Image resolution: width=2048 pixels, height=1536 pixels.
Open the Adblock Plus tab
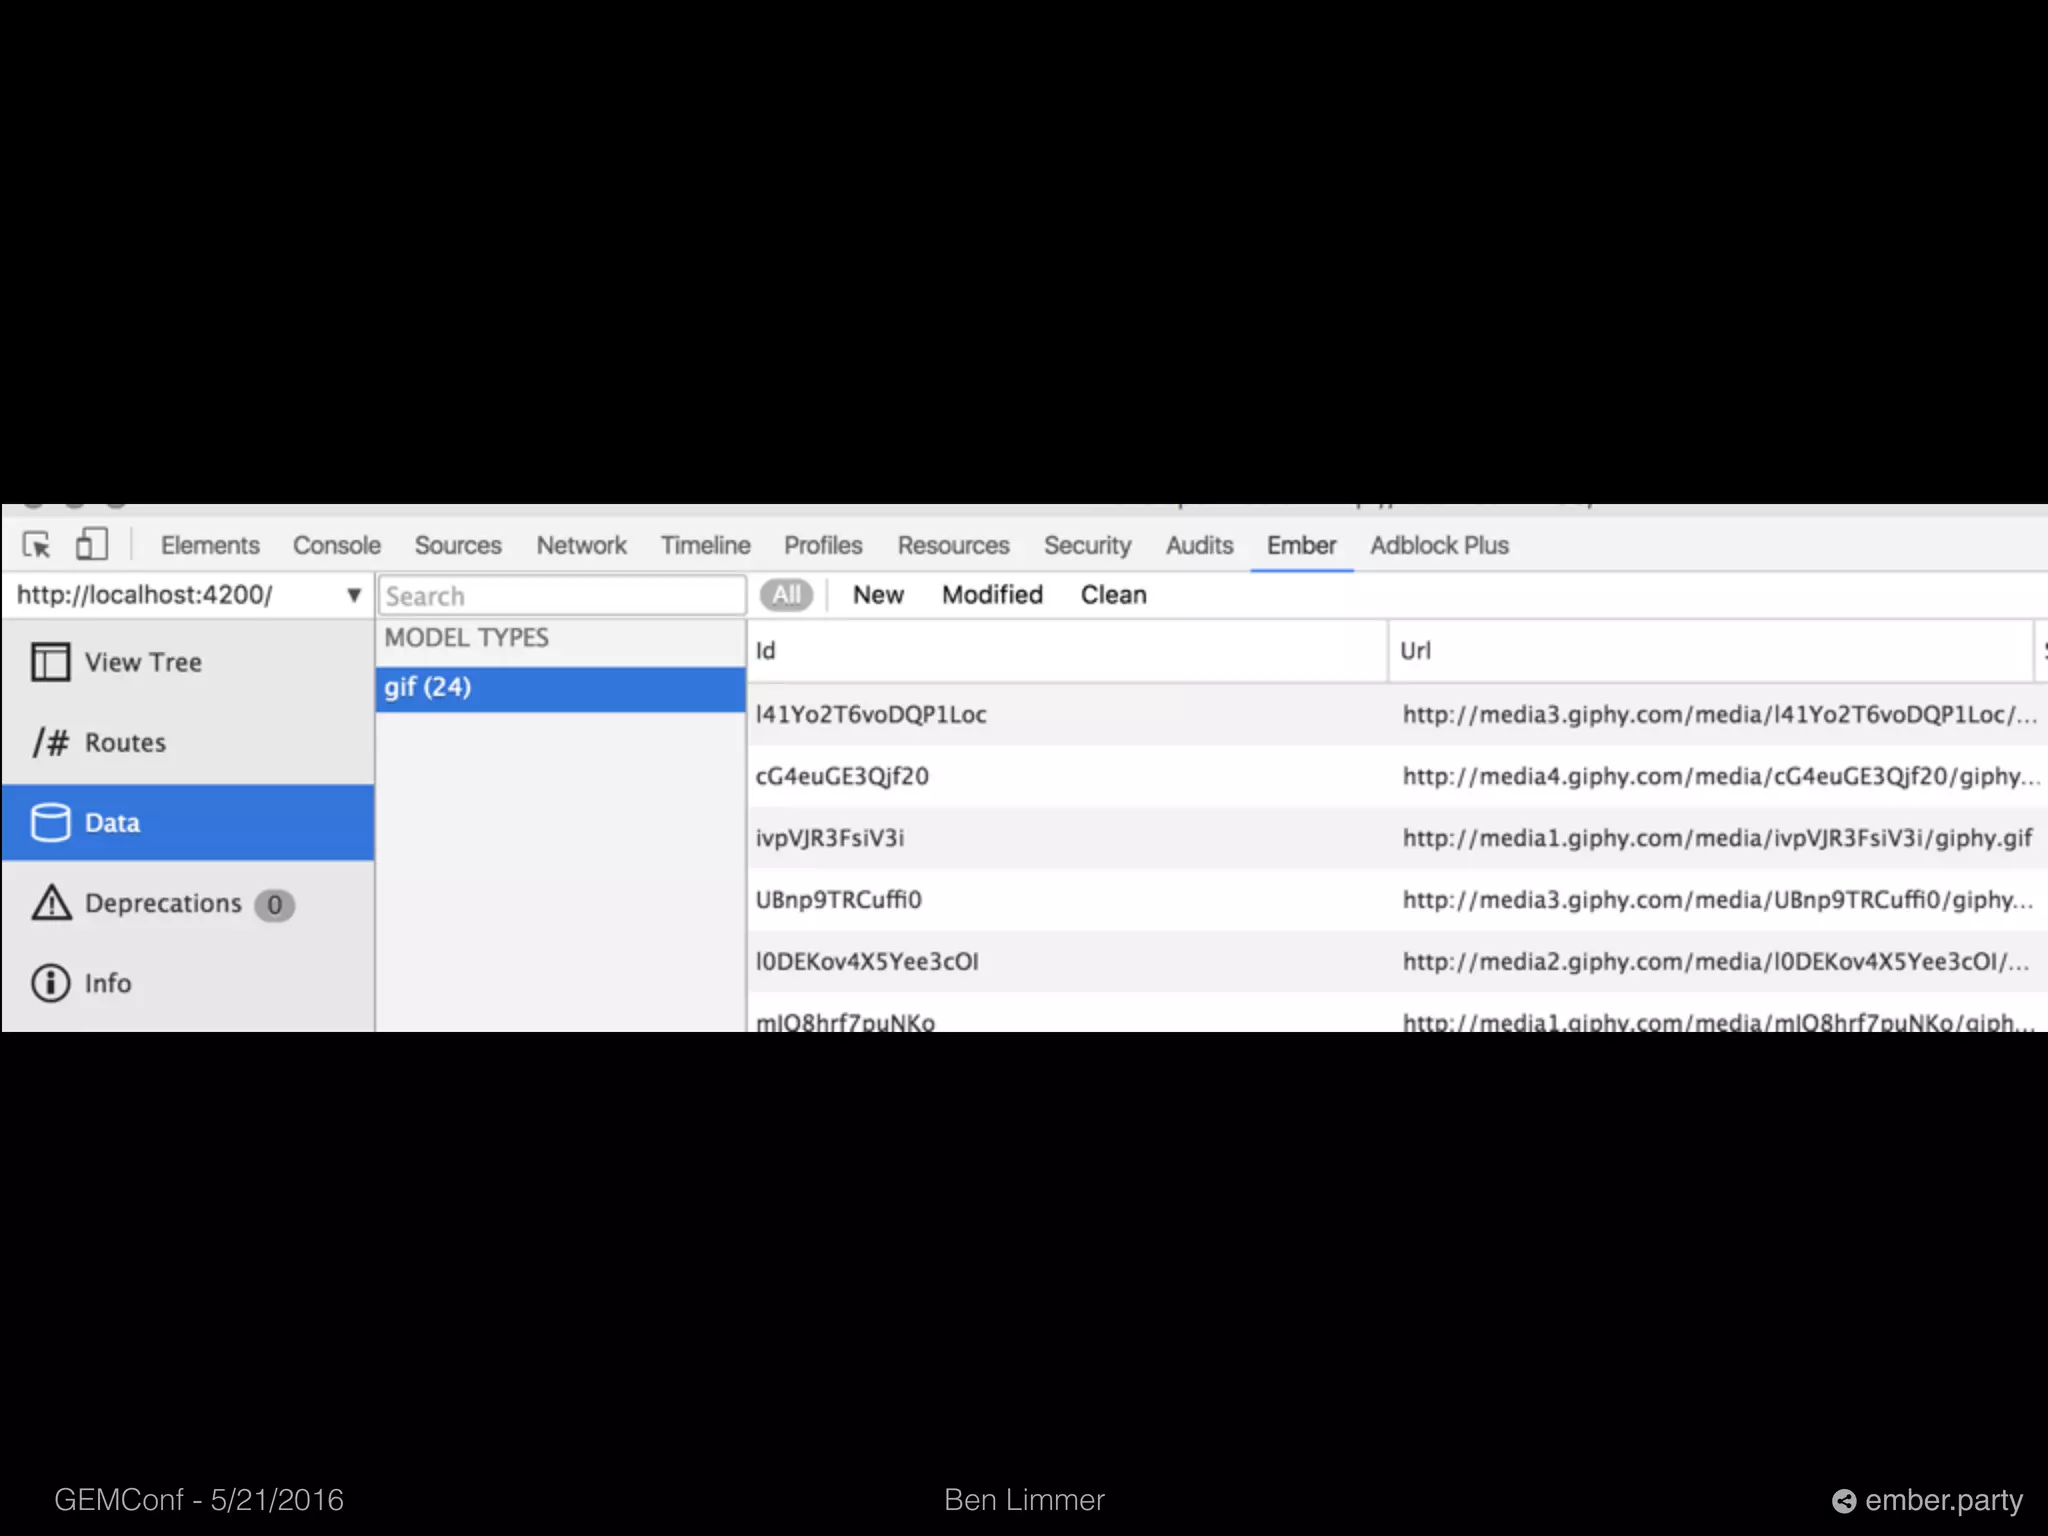[x=1439, y=545]
